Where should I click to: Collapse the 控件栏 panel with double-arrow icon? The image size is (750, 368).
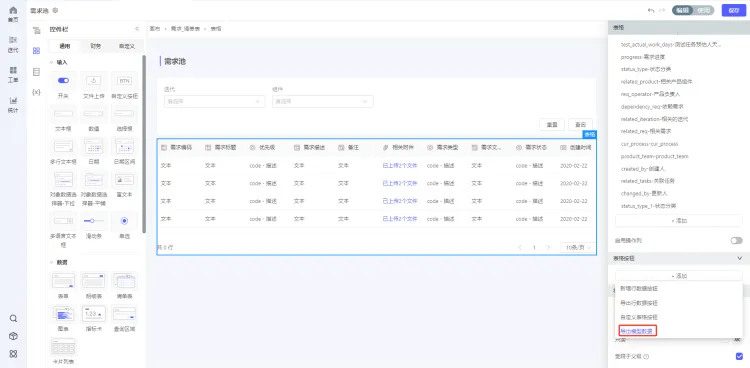pyautogui.click(x=137, y=29)
